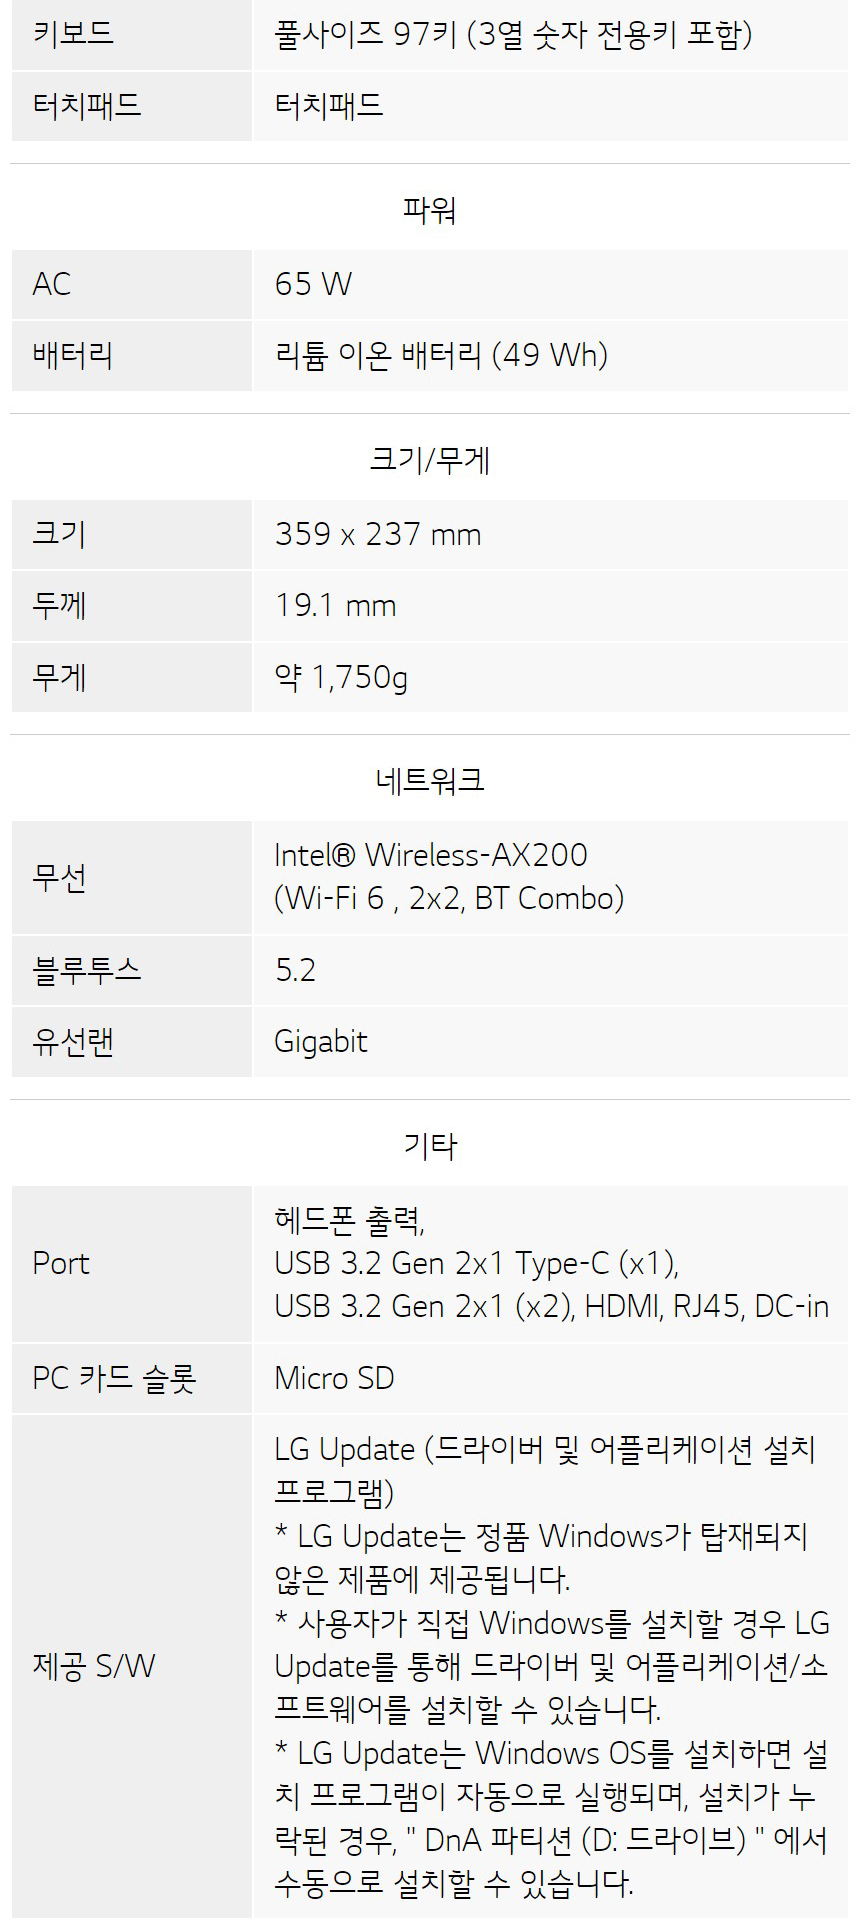The height and width of the screenshot is (1920, 860).
Task: Select the 블루투스 5.2 value
Action: 295,970
